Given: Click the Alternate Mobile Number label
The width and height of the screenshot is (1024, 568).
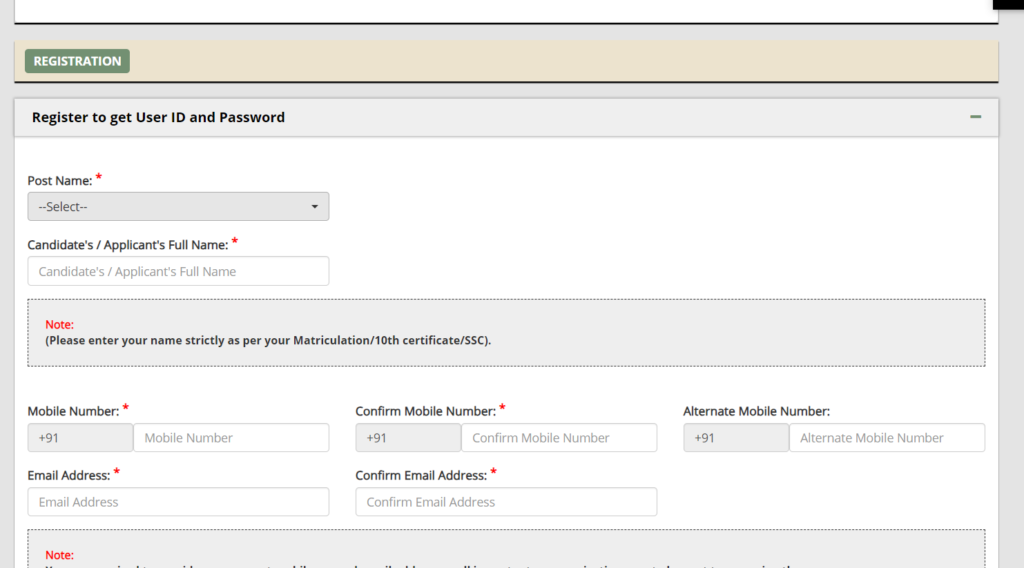Looking at the screenshot, I should click(x=756, y=411).
